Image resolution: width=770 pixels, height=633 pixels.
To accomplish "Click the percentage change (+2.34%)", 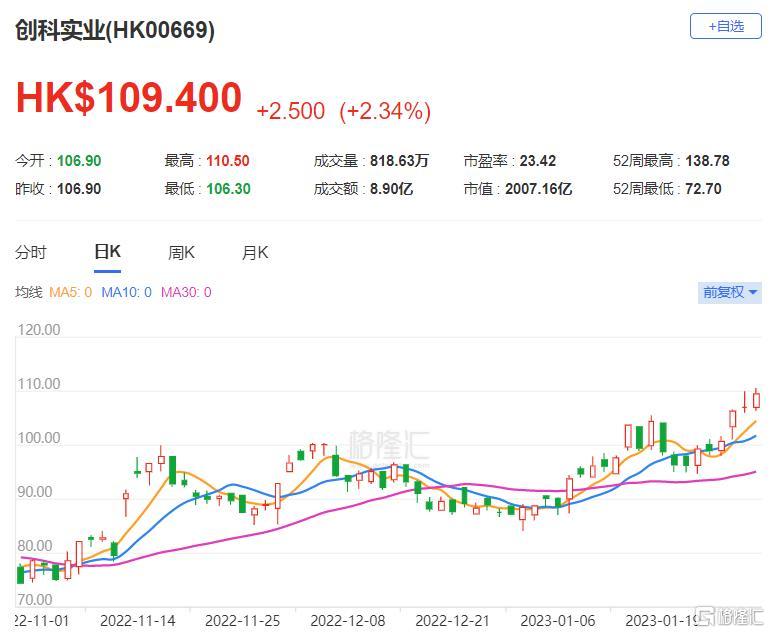I will [x=385, y=111].
